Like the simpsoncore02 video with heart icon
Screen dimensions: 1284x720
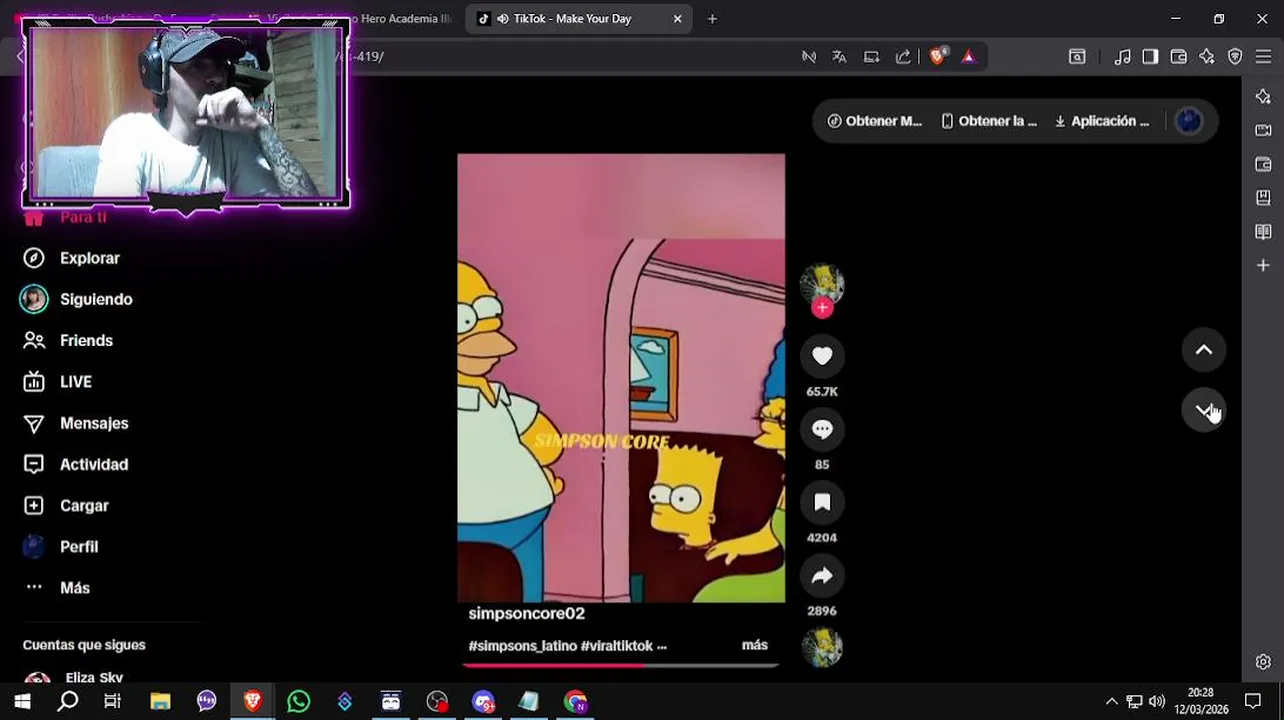pos(822,356)
